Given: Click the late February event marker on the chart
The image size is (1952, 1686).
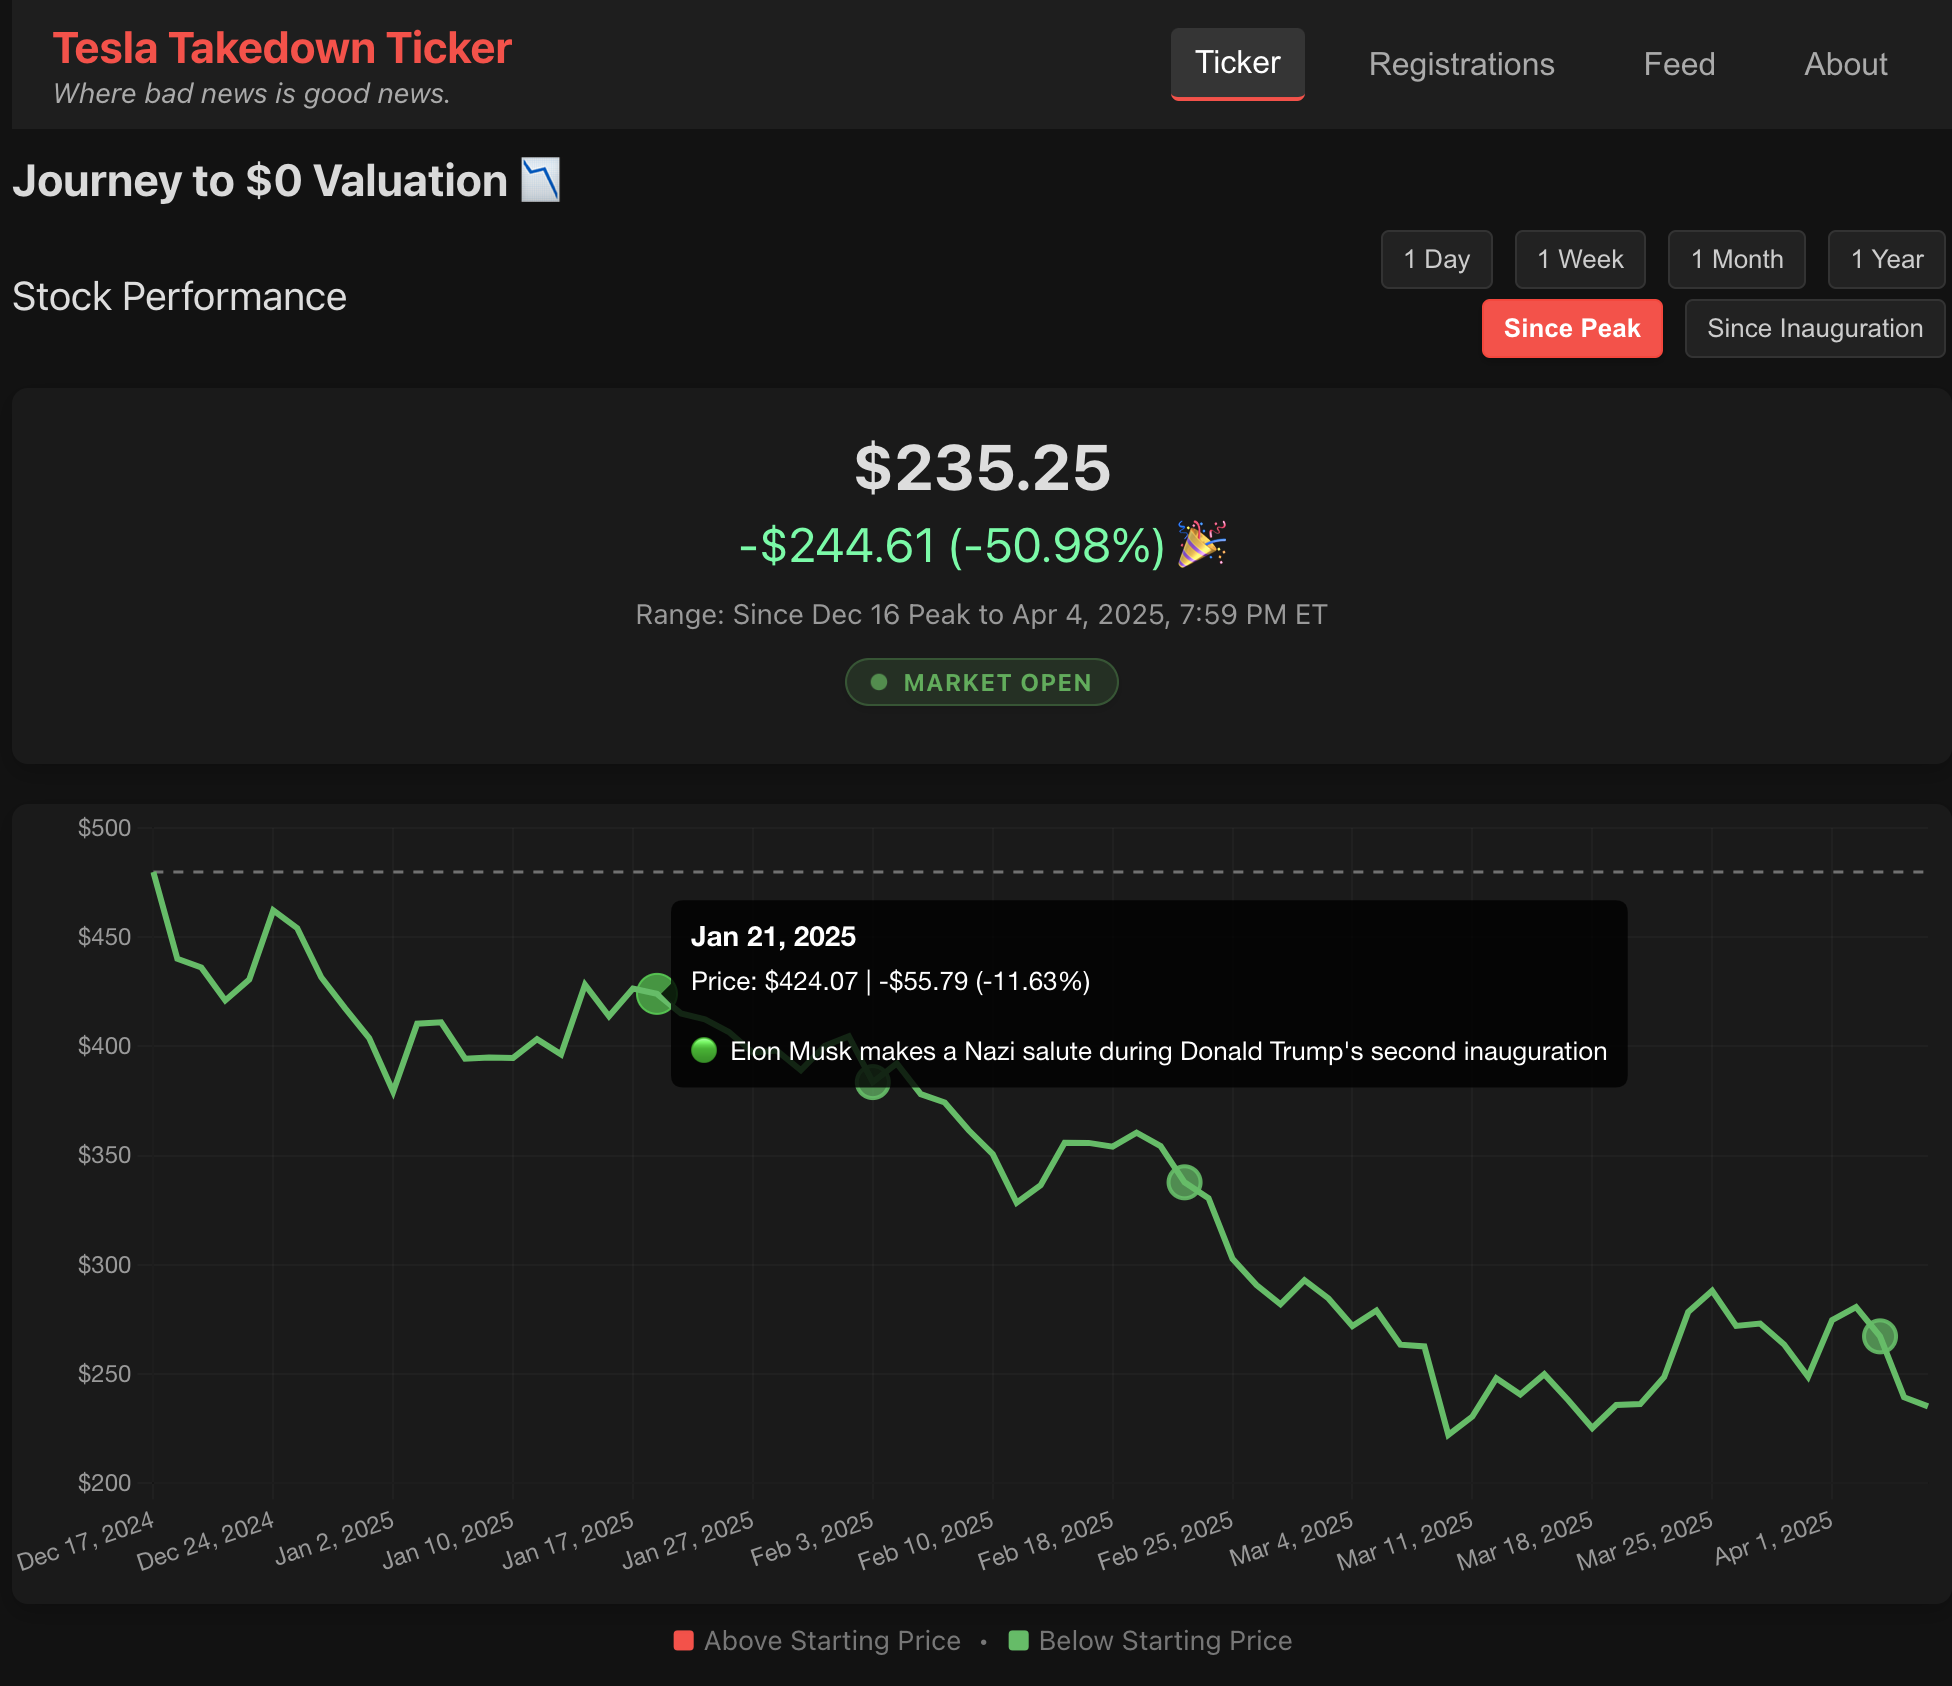Looking at the screenshot, I should coord(1184,1182).
